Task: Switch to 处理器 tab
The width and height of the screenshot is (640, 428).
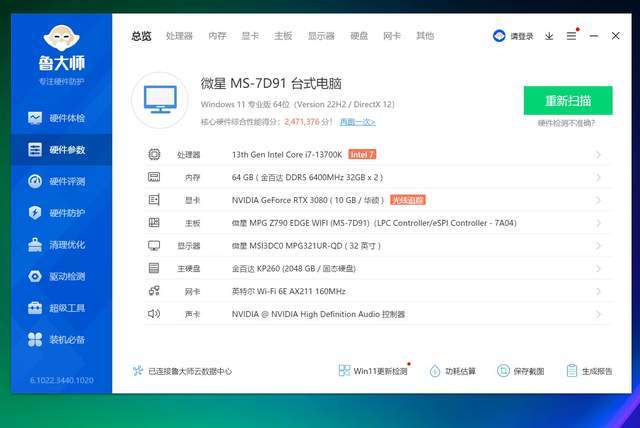Action: (179, 36)
